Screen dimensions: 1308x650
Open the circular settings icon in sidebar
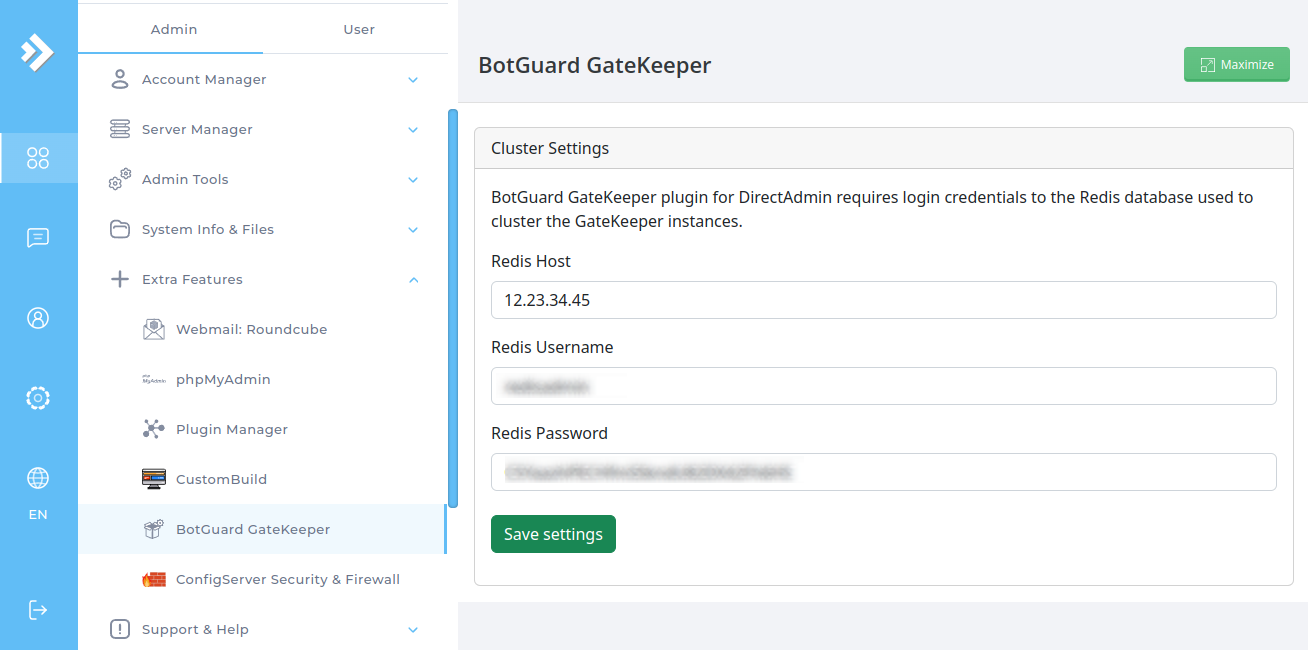tap(38, 398)
